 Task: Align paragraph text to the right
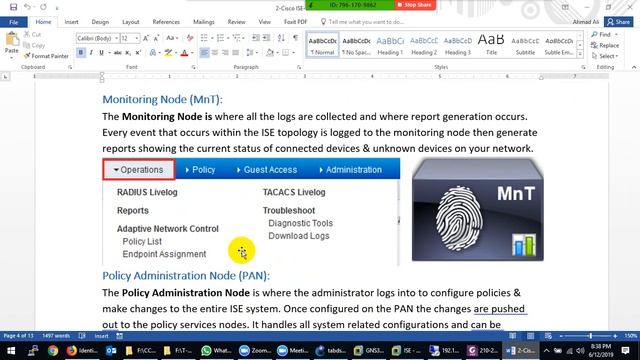click(225, 53)
